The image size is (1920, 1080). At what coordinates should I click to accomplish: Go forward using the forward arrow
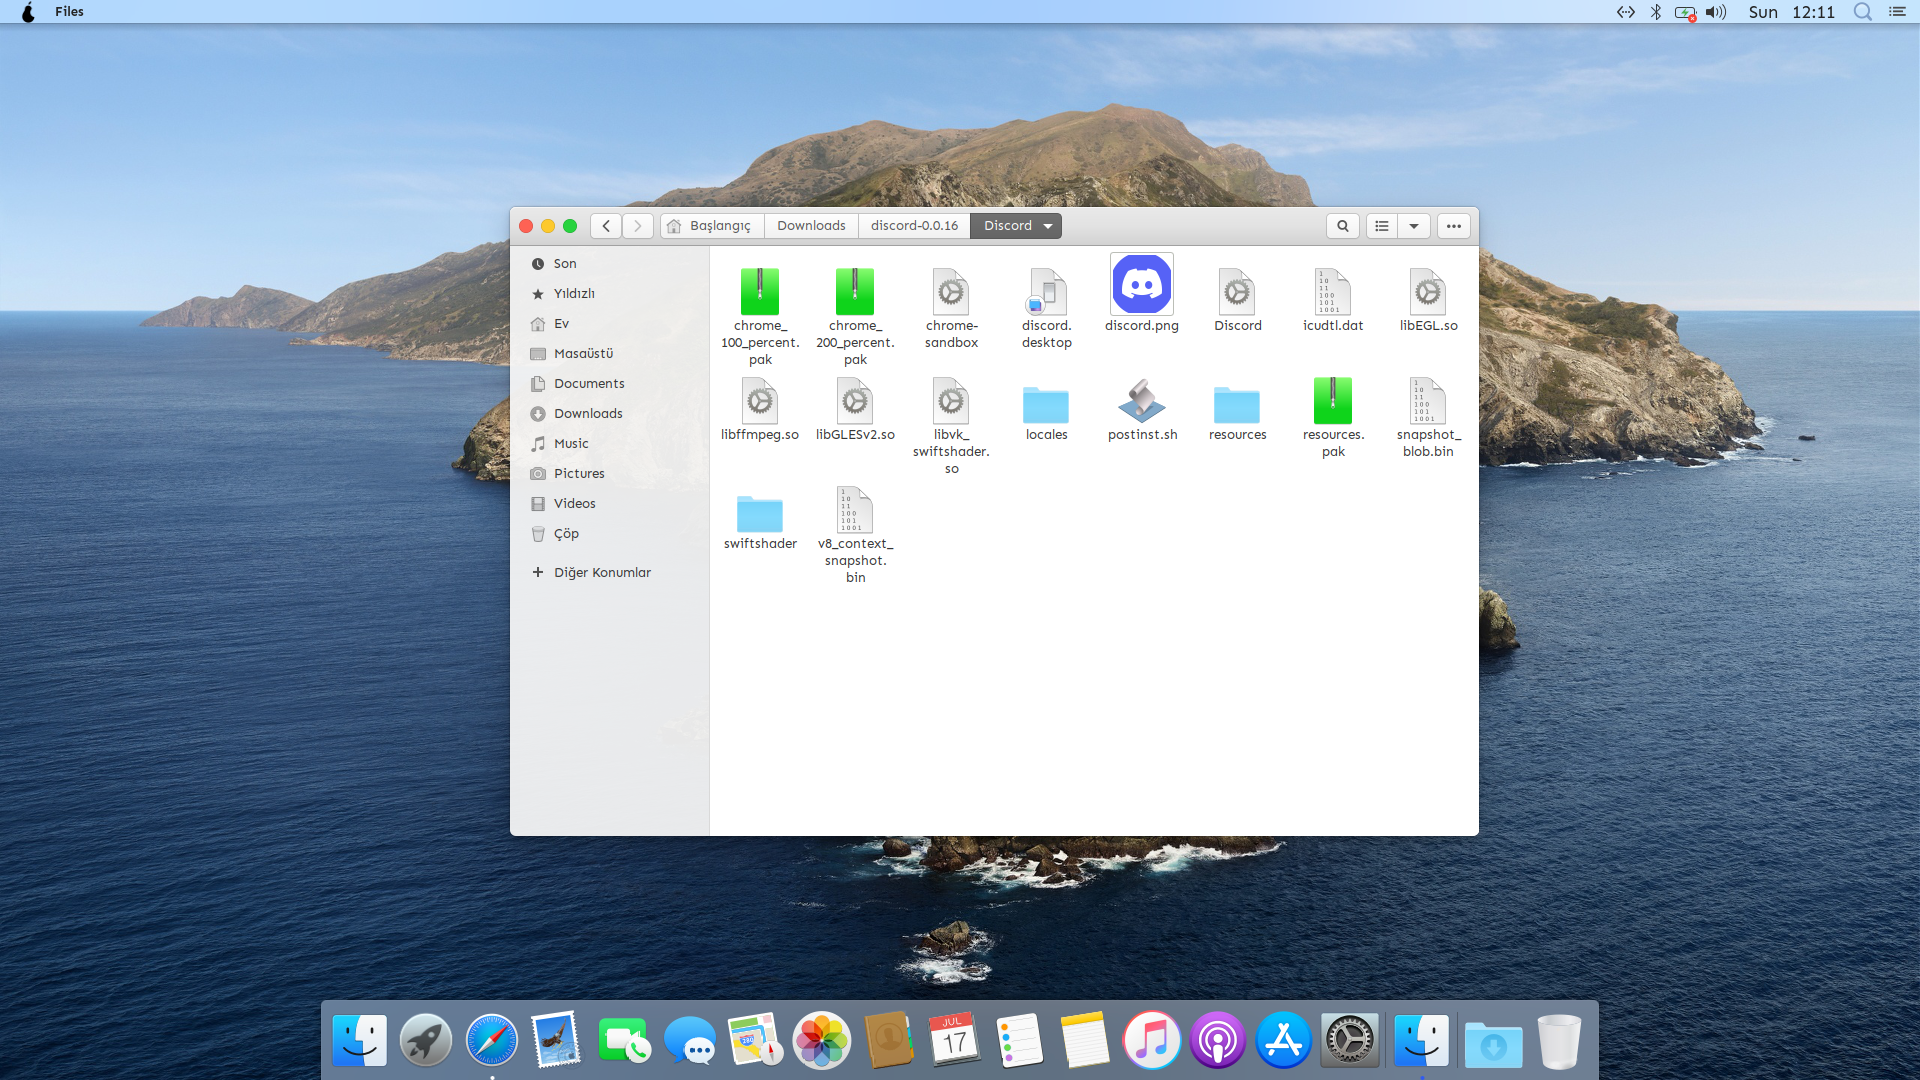click(638, 226)
